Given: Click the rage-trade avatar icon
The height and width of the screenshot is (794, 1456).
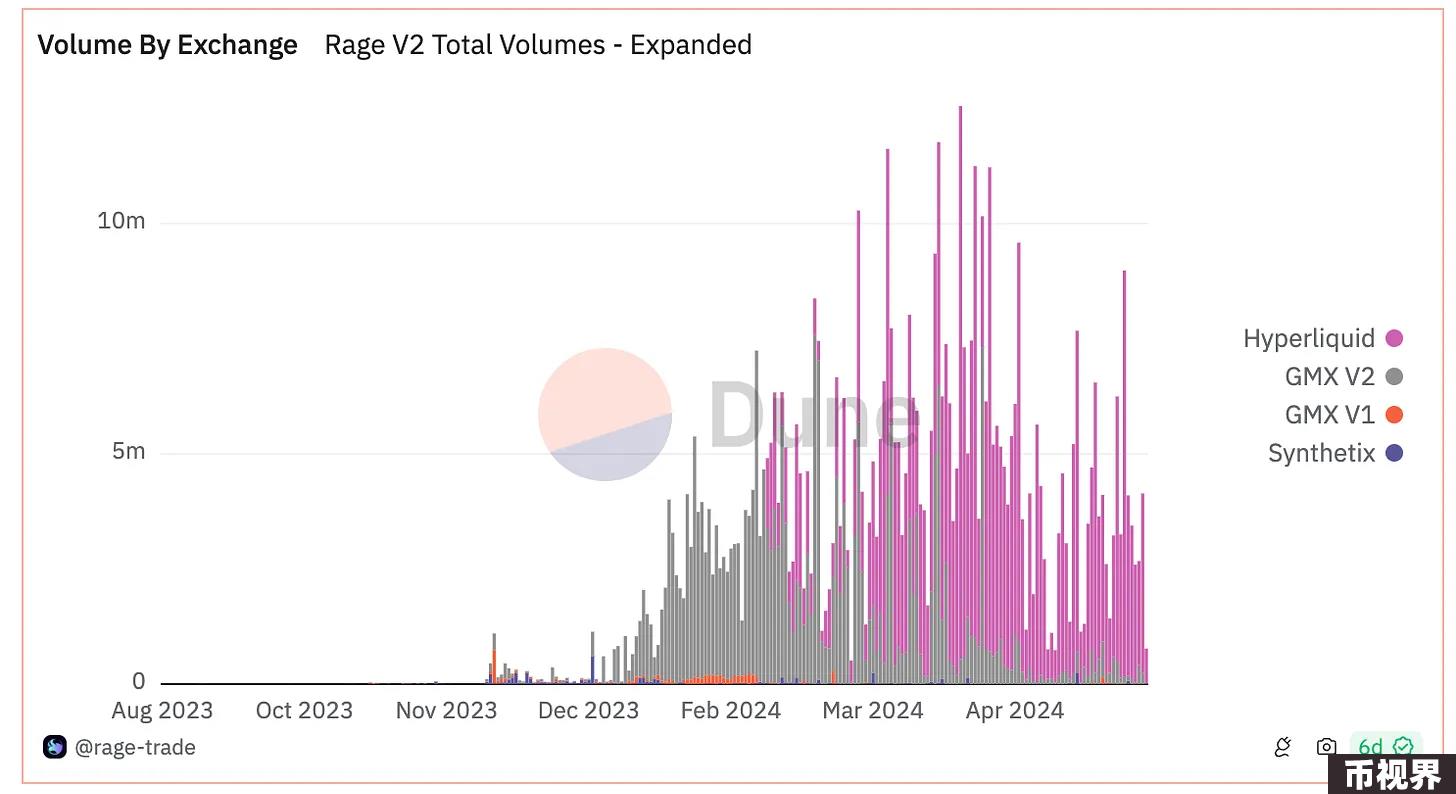Looking at the screenshot, I should 54,747.
